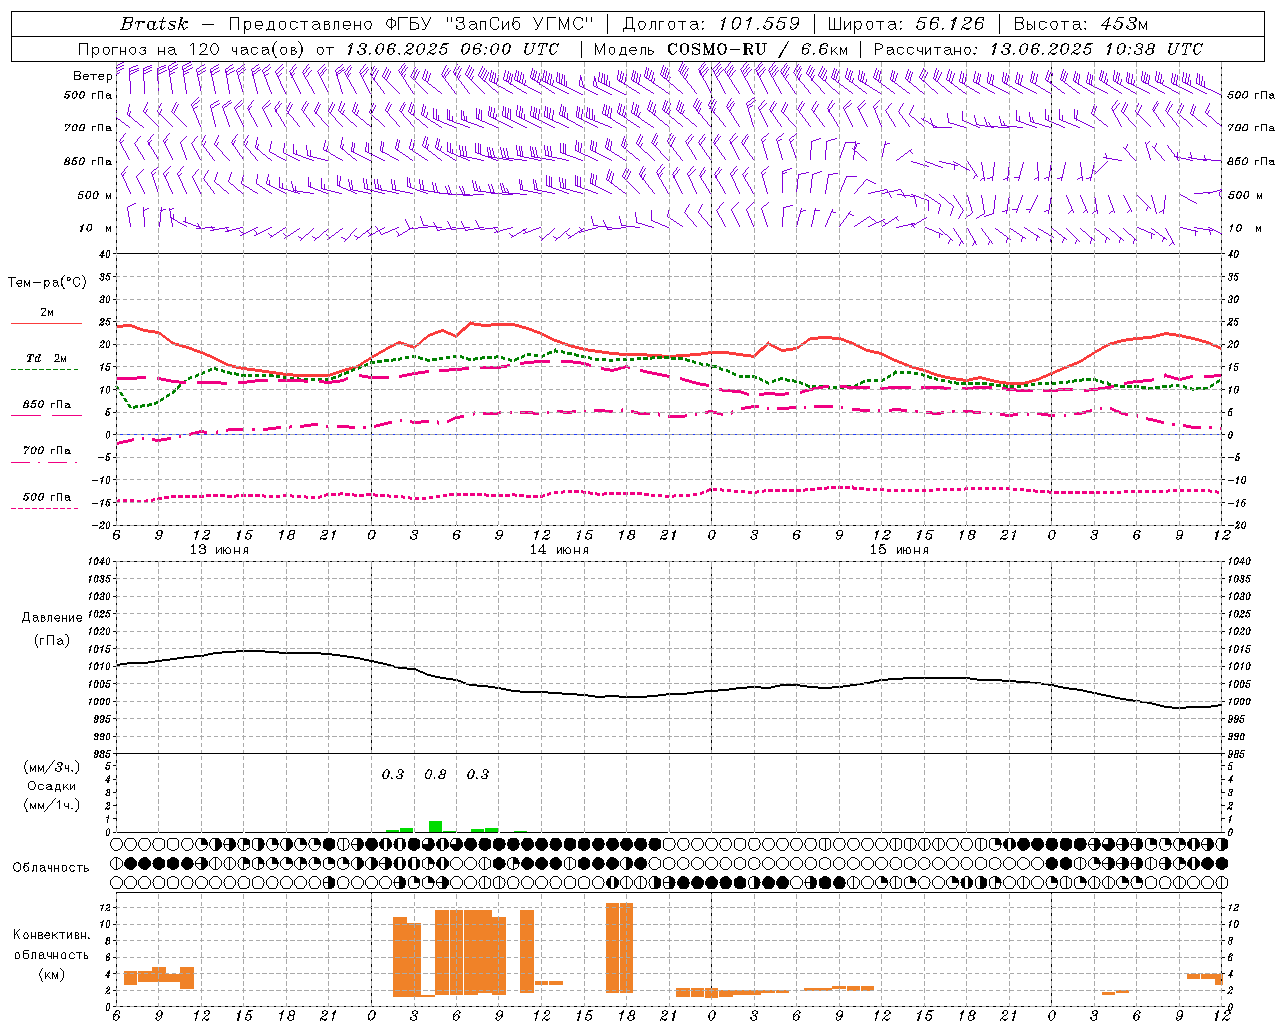Viewport: 1280px width, 1024px height.
Task: Click the "(мм/1ч.)" precipitation unit label
Action: [52, 805]
